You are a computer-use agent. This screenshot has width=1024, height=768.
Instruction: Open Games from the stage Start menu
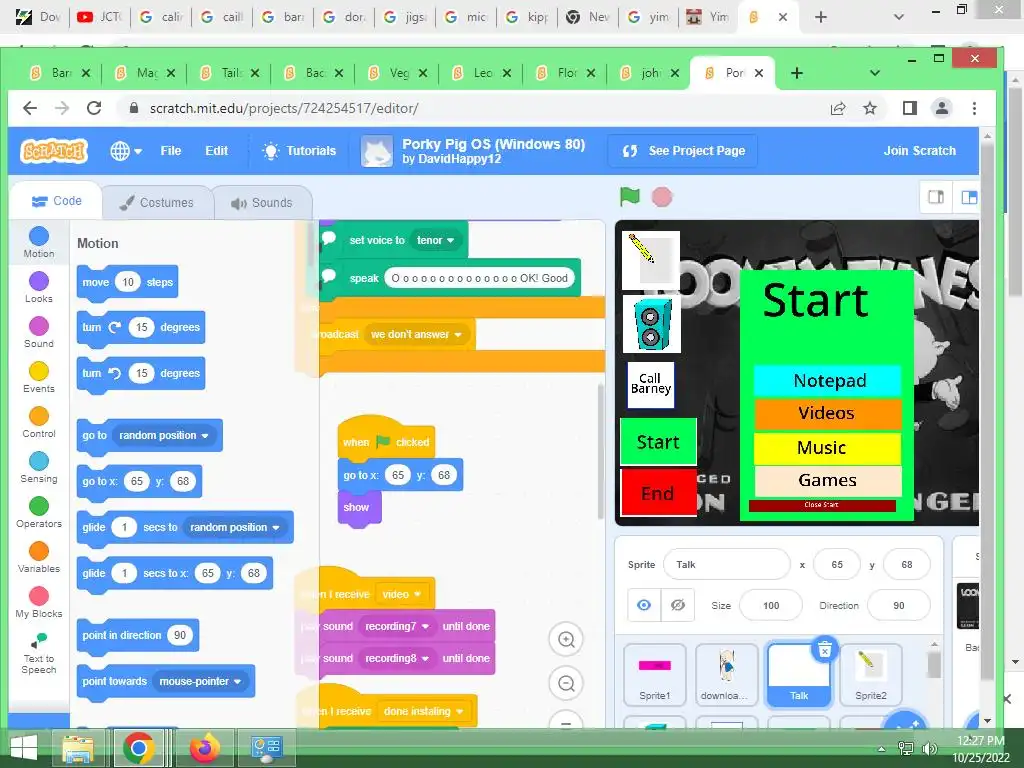pos(828,481)
